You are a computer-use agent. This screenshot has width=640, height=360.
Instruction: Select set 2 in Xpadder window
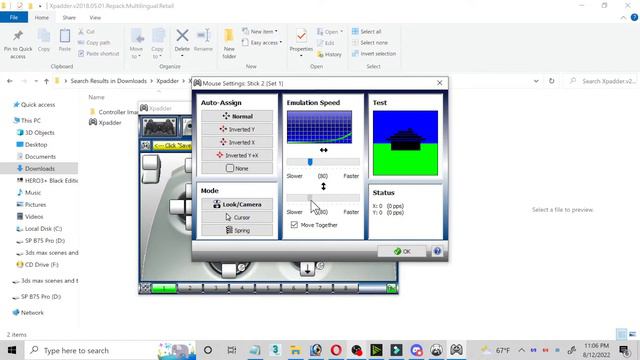click(x=190, y=289)
